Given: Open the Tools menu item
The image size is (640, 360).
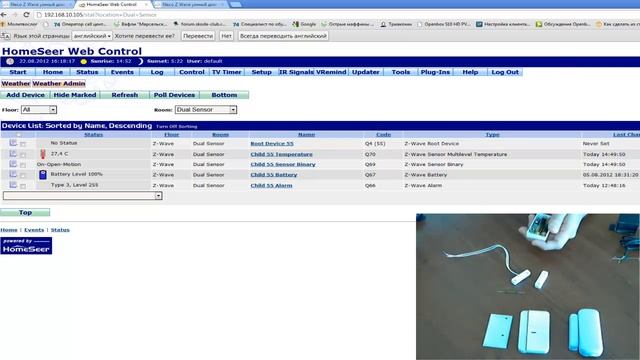Looking at the screenshot, I should pos(400,72).
